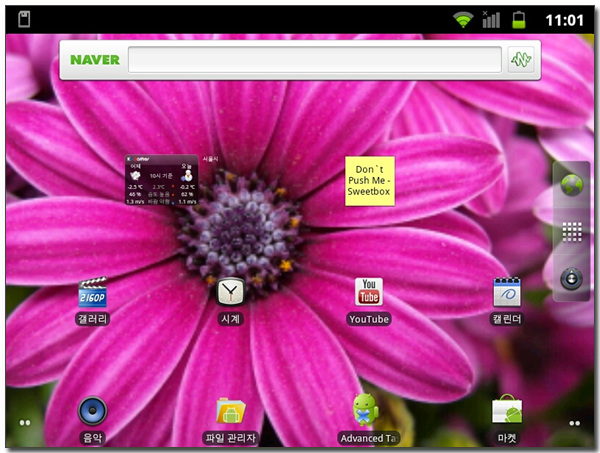Tap the round camera-like dock icon
The height and width of the screenshot is (453, 600).
tap(571, 279)
